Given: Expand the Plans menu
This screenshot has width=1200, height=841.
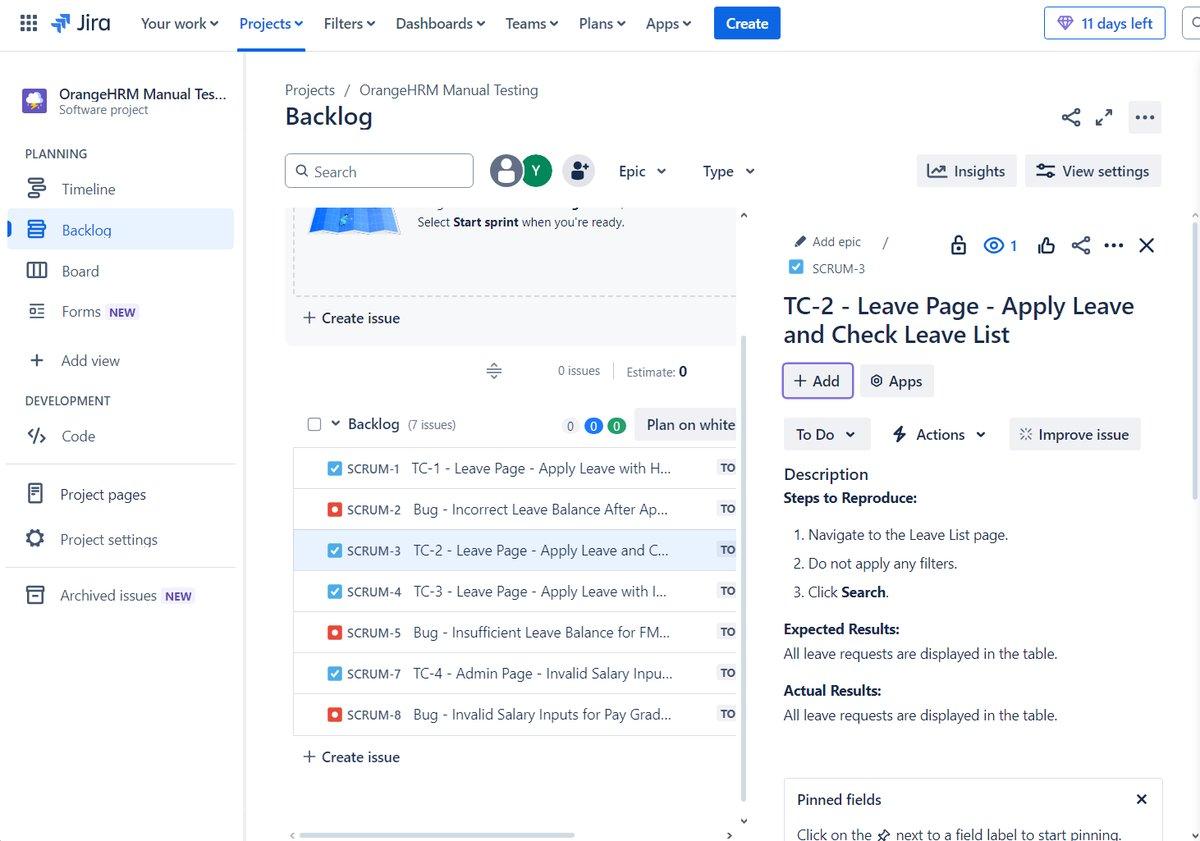Looking at the screenshot, I should click(x=602, y=23).
